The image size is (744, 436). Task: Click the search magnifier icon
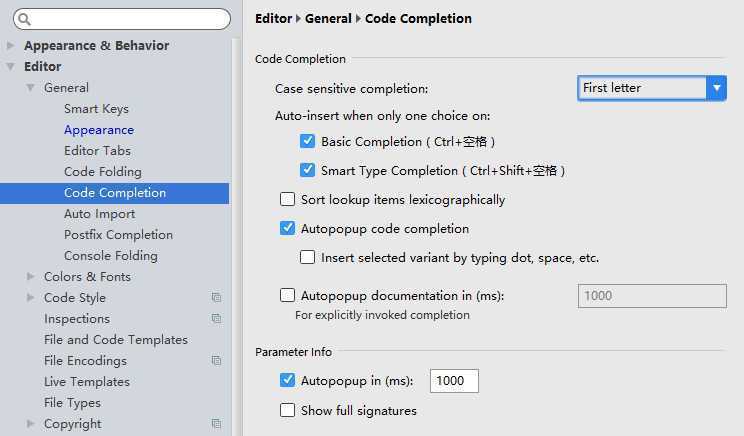(24, 19)
